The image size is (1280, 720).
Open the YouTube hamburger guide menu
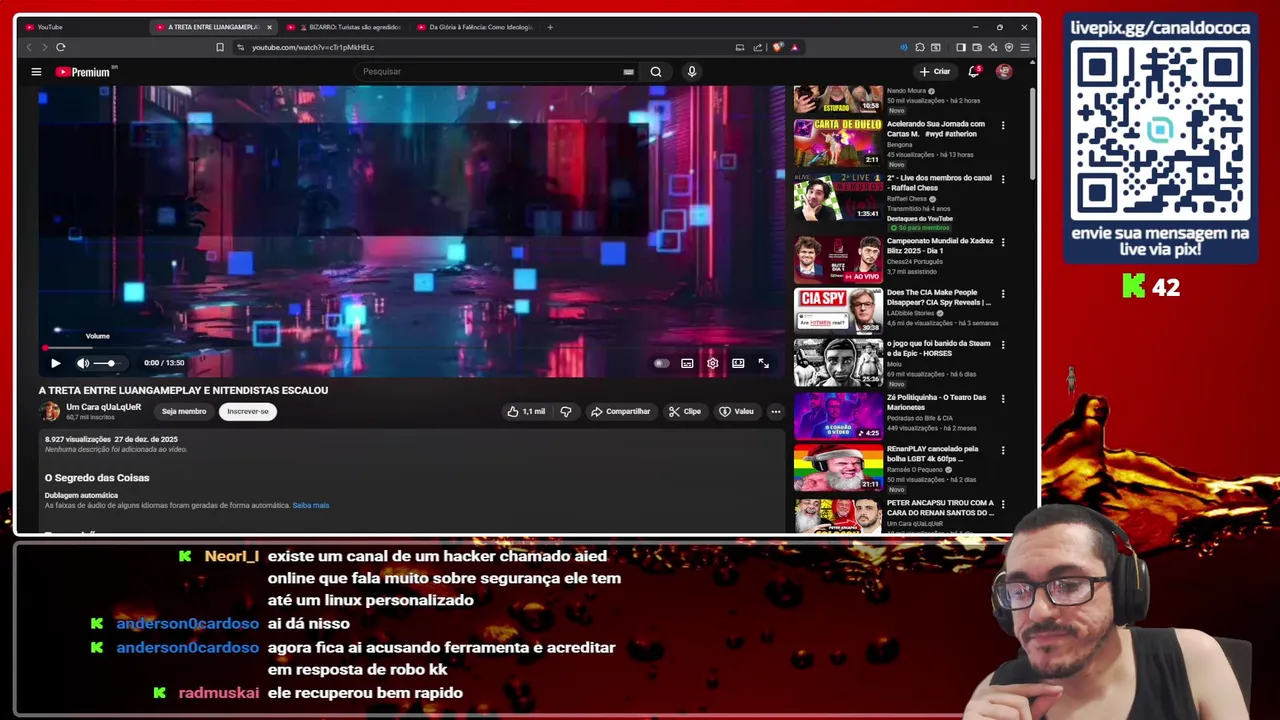click(36, 72)
